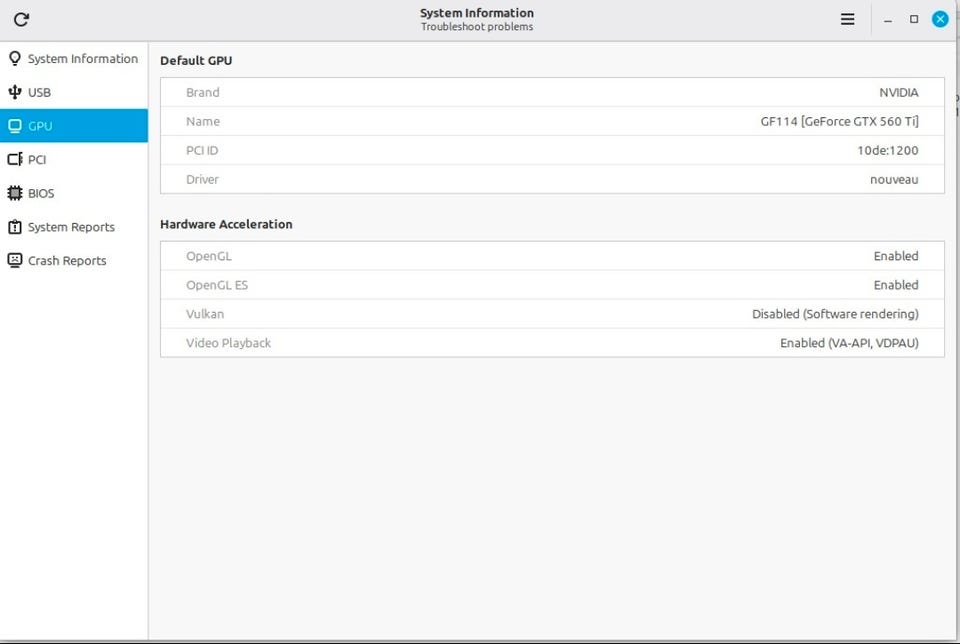Open the hamburger menu
This screenshot has height=644, width=960.
pos(847,20)
